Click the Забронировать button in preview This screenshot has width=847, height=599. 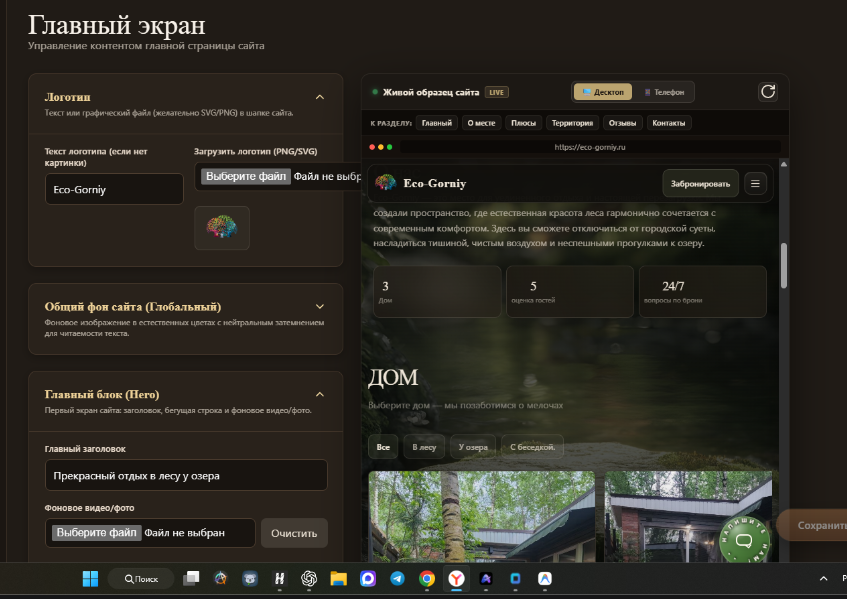700,184
